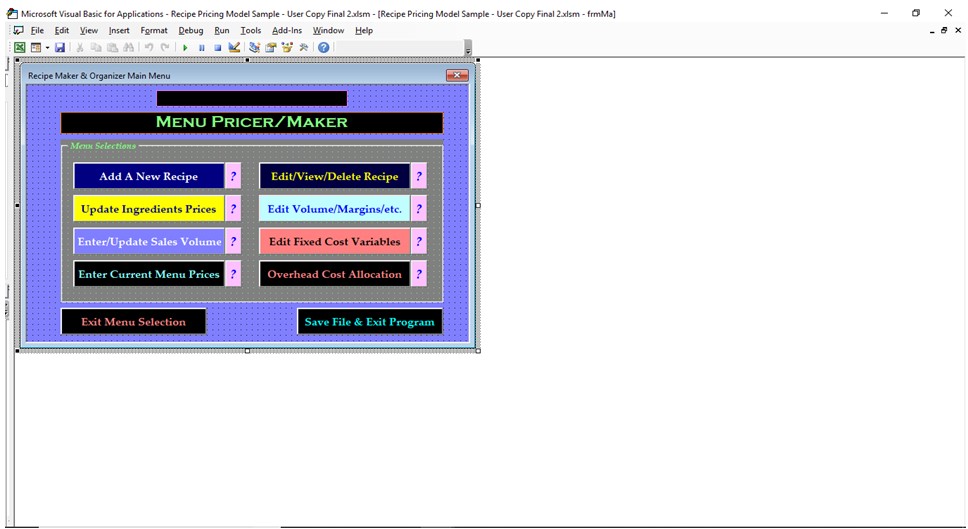Click the Copy toolbar icon
Image resolution: width=968 pixels, height=529 pixels.
pyautogui.click(x=96, y=47)
